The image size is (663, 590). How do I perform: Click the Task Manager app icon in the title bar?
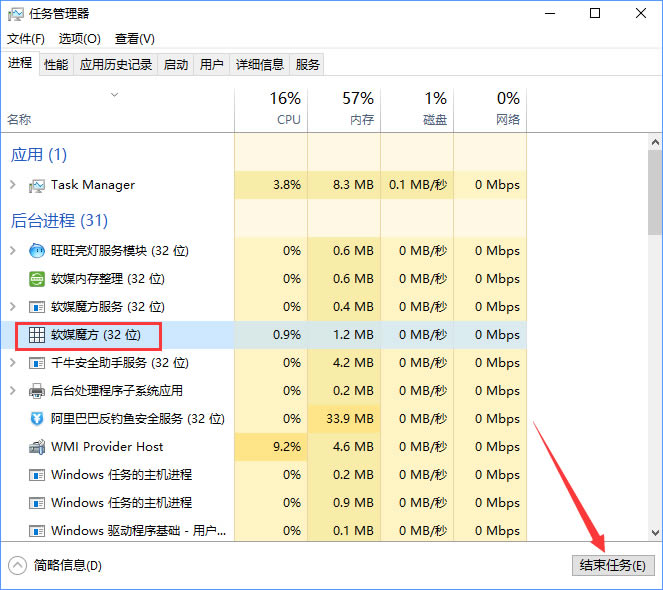point(16,13)
